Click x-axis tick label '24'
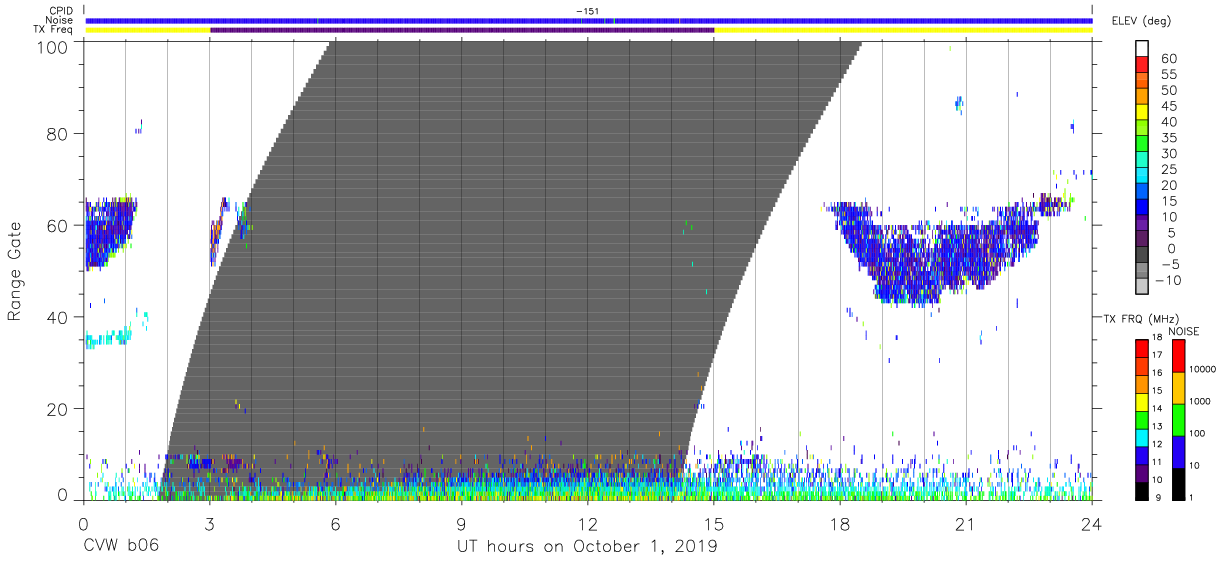This screenshot has height=567, width=1228. tap(1091, 525)
